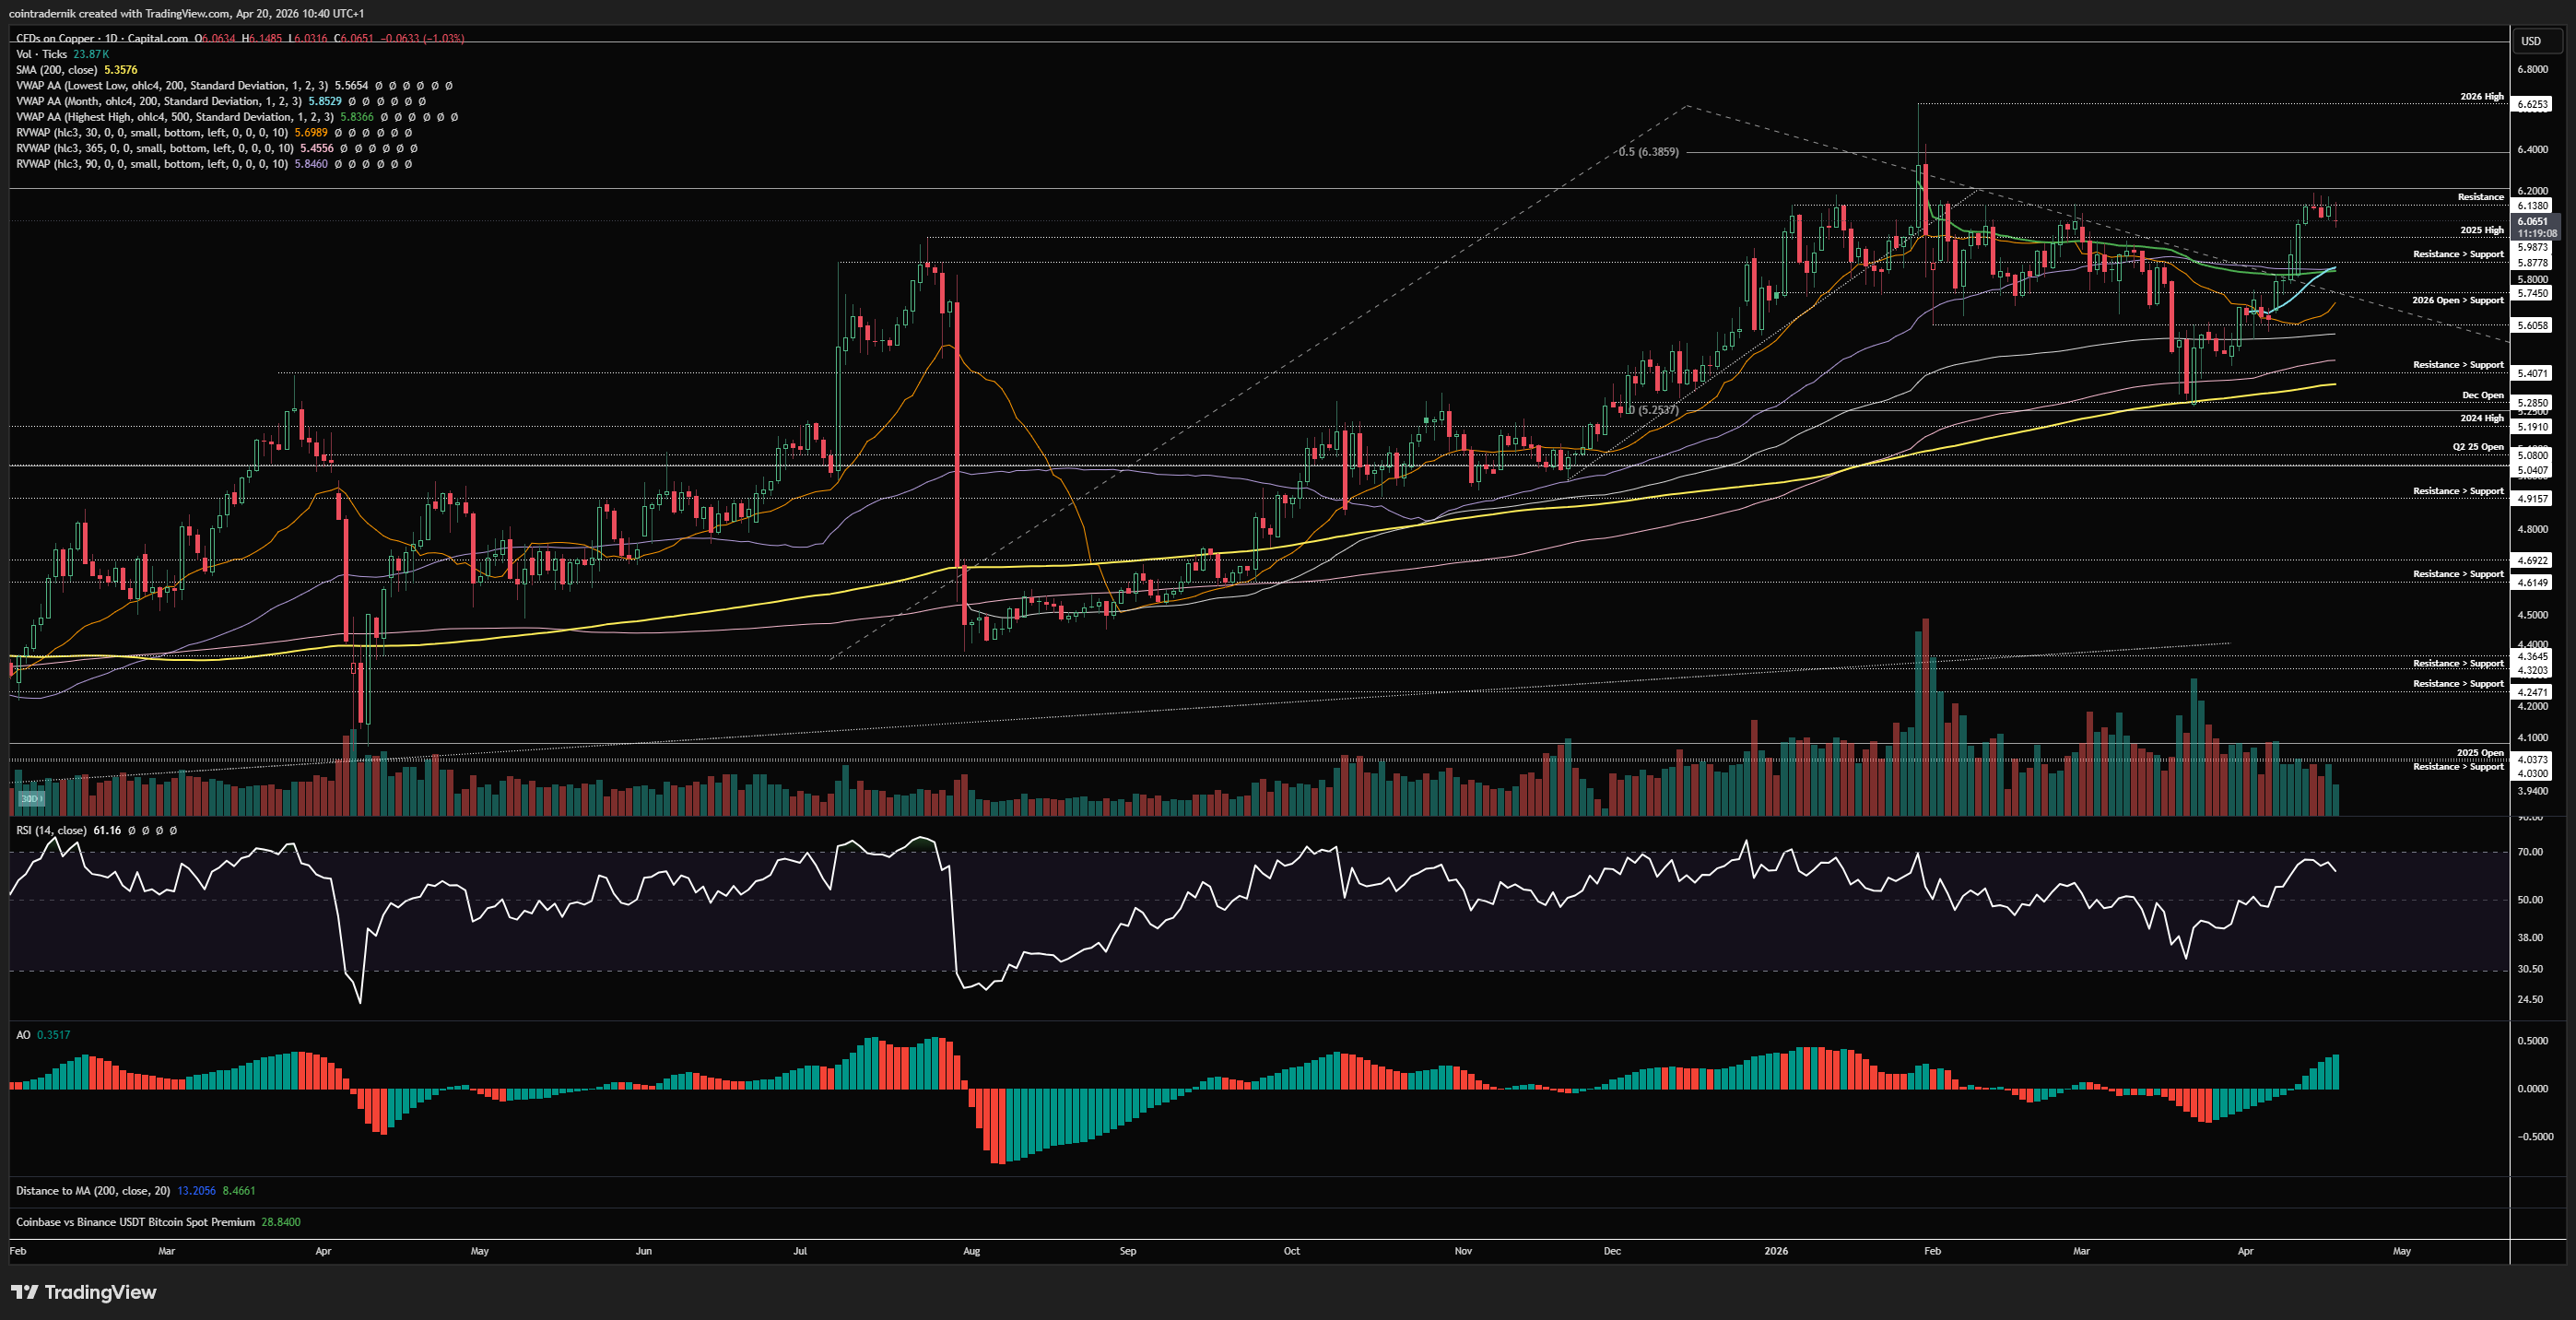The width and height of the screenshot is (2576, 1320).
Task: Select the Vol · Ticks legend entry
Action: (x=41, y=54)
